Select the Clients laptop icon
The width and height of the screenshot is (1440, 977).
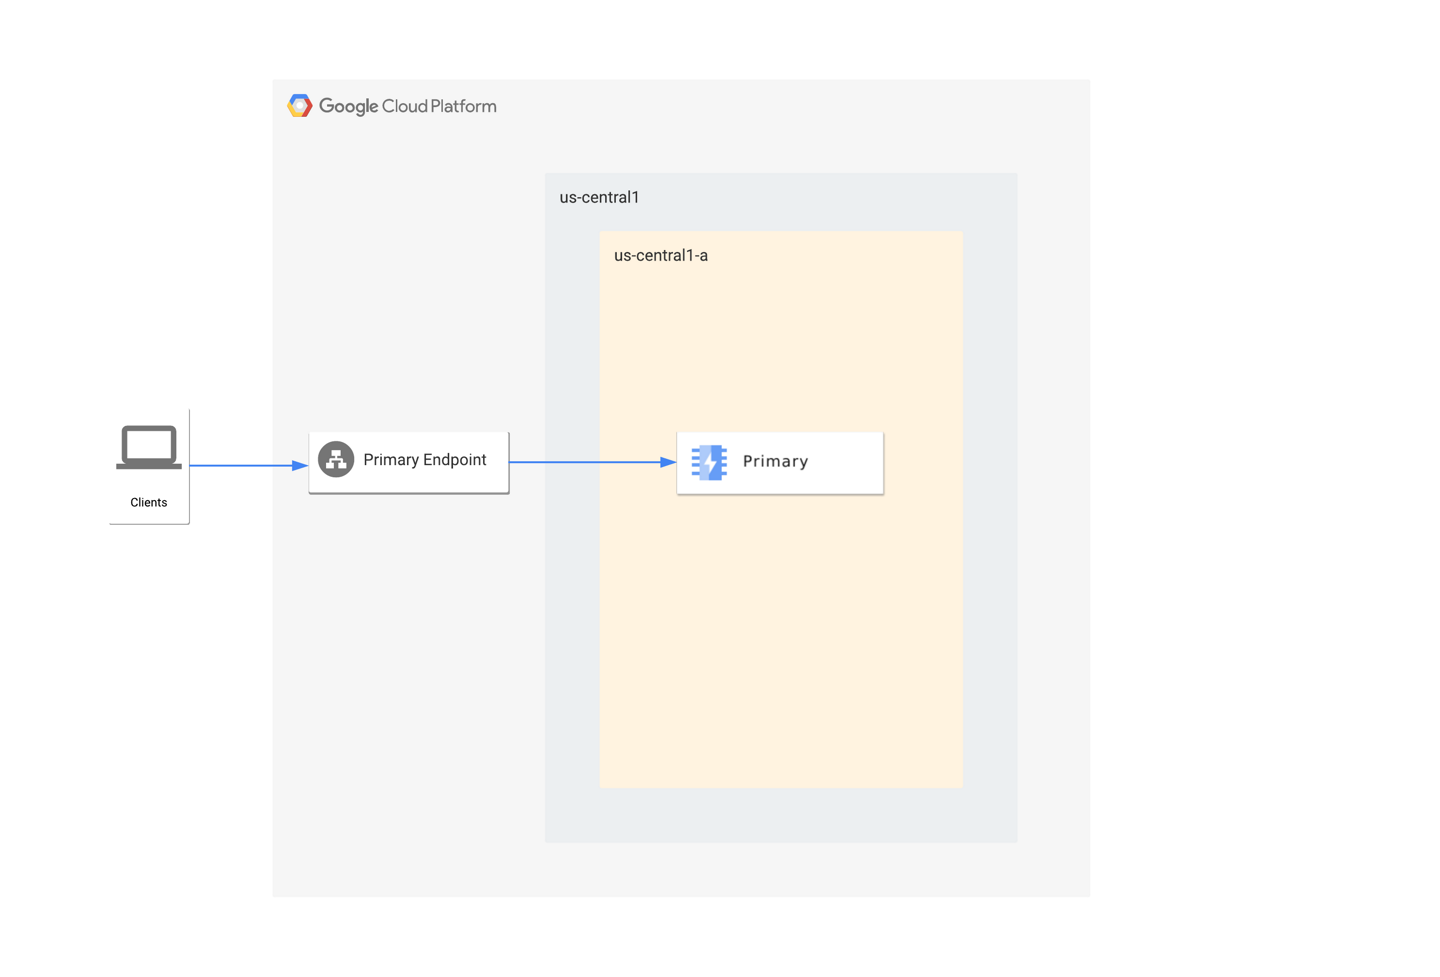click(148, 446)
